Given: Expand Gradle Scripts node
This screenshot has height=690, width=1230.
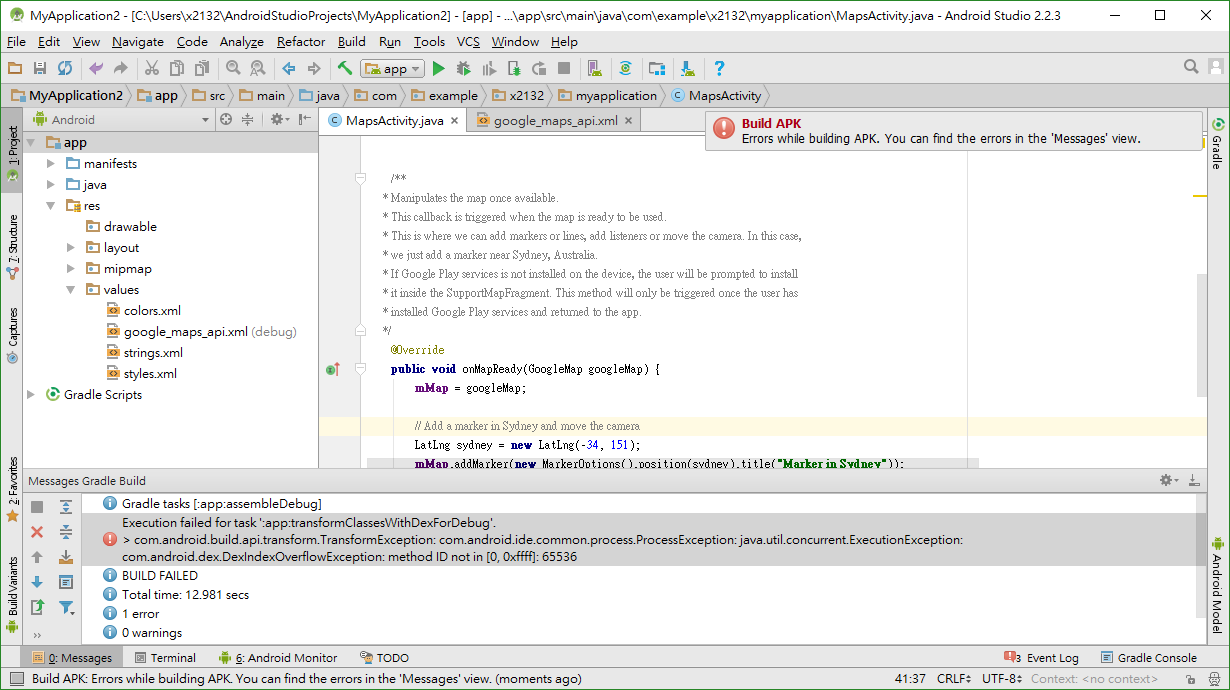Looking at the screenshot, I should pyautogui.click(x=31, y=394).
